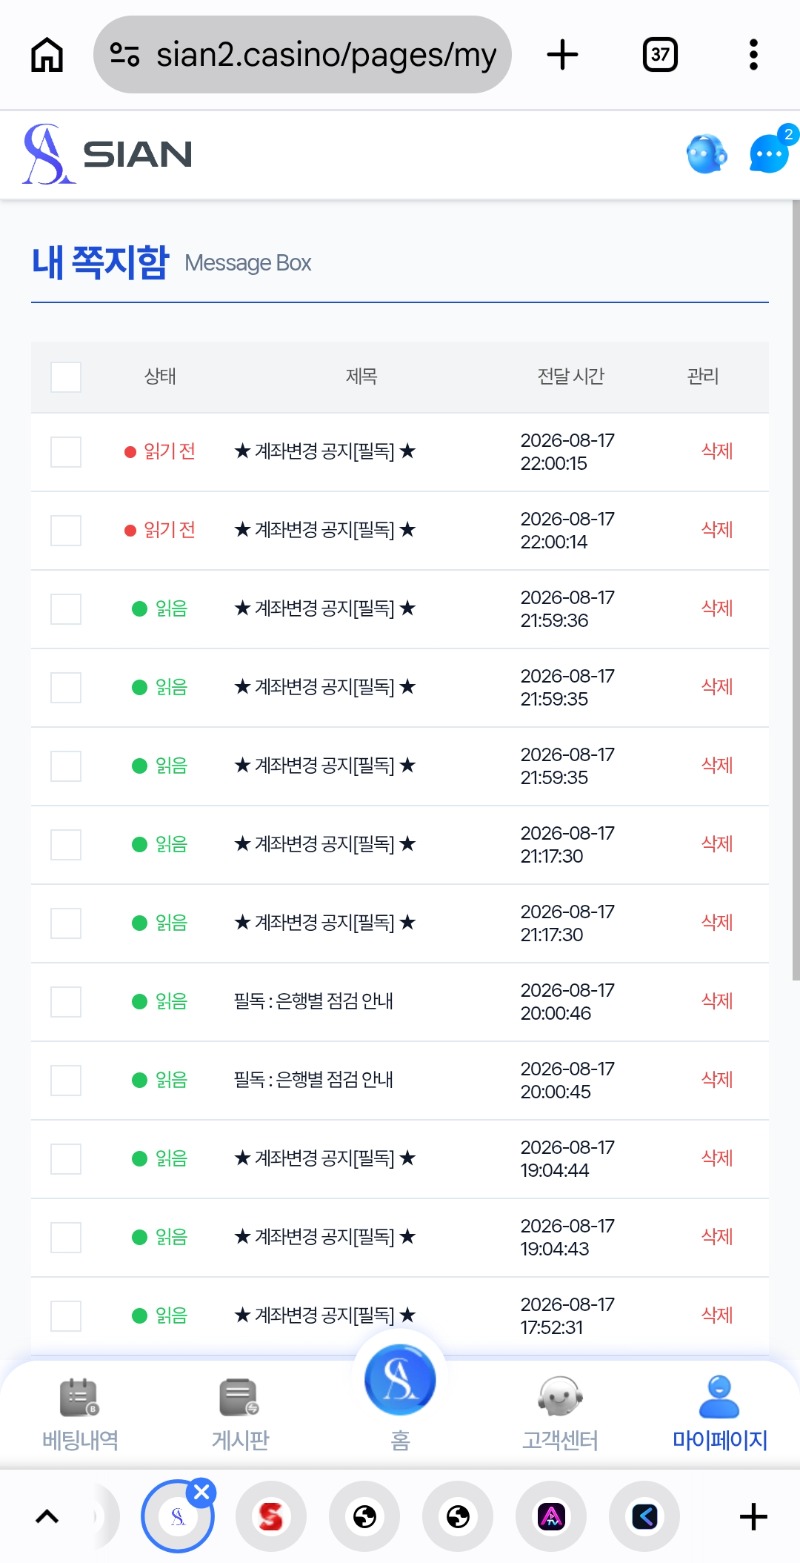This screenshot has height=1563, width=800.
Task: Open the browser three-dot menu
Action: coord(754,55)
